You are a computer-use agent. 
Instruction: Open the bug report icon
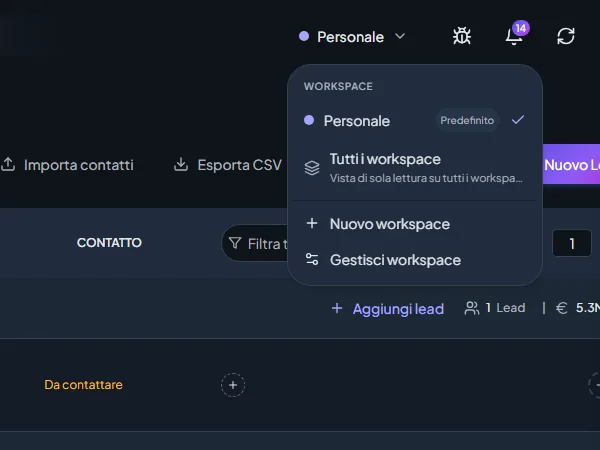462,36
